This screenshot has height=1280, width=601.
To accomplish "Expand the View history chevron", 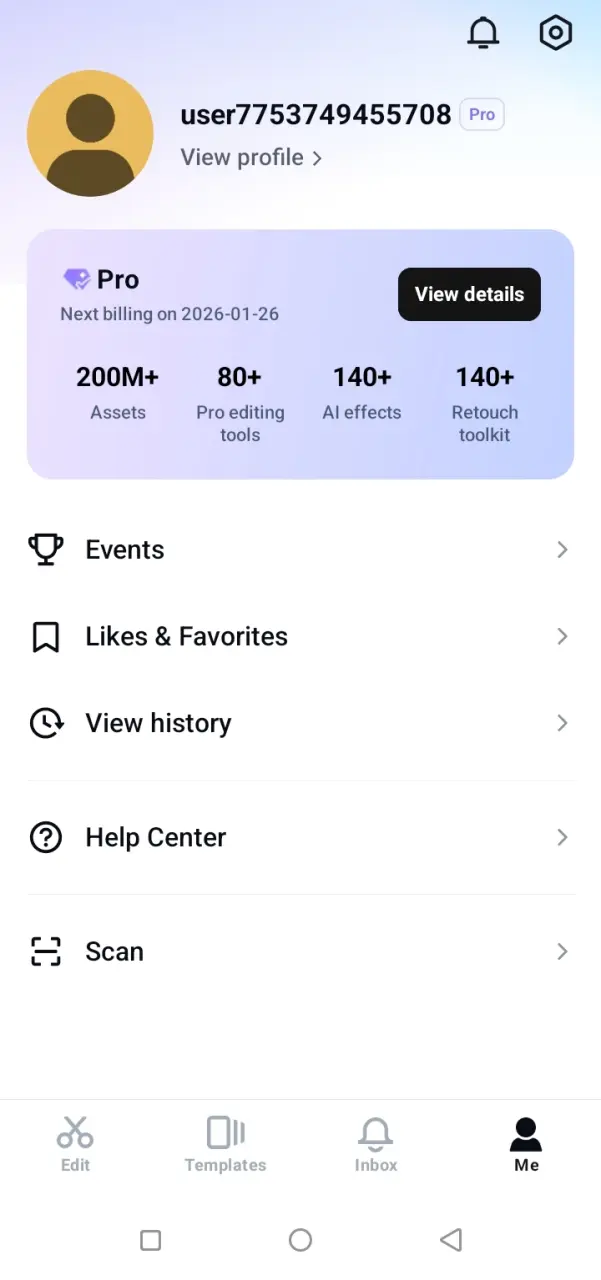I will (x=562, y=723).
